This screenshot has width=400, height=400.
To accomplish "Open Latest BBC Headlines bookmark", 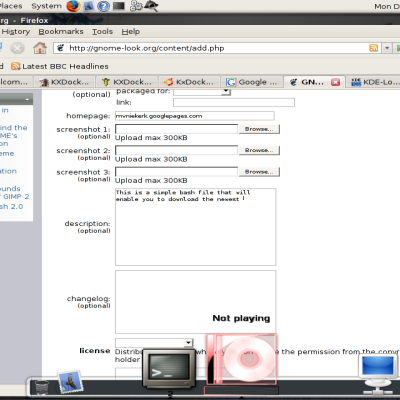I will (x=60, y=66).
